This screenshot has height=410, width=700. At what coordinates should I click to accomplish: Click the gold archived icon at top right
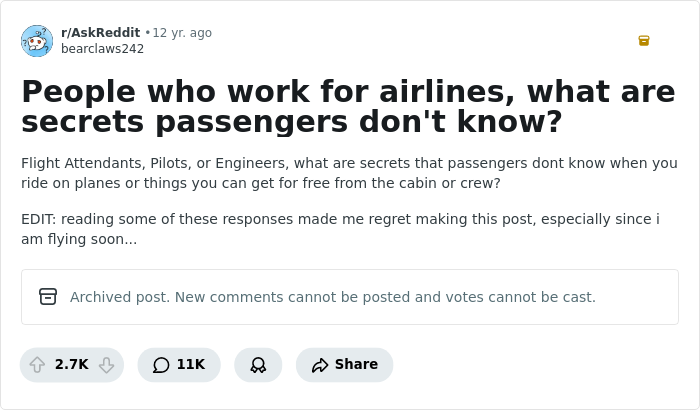644,41
